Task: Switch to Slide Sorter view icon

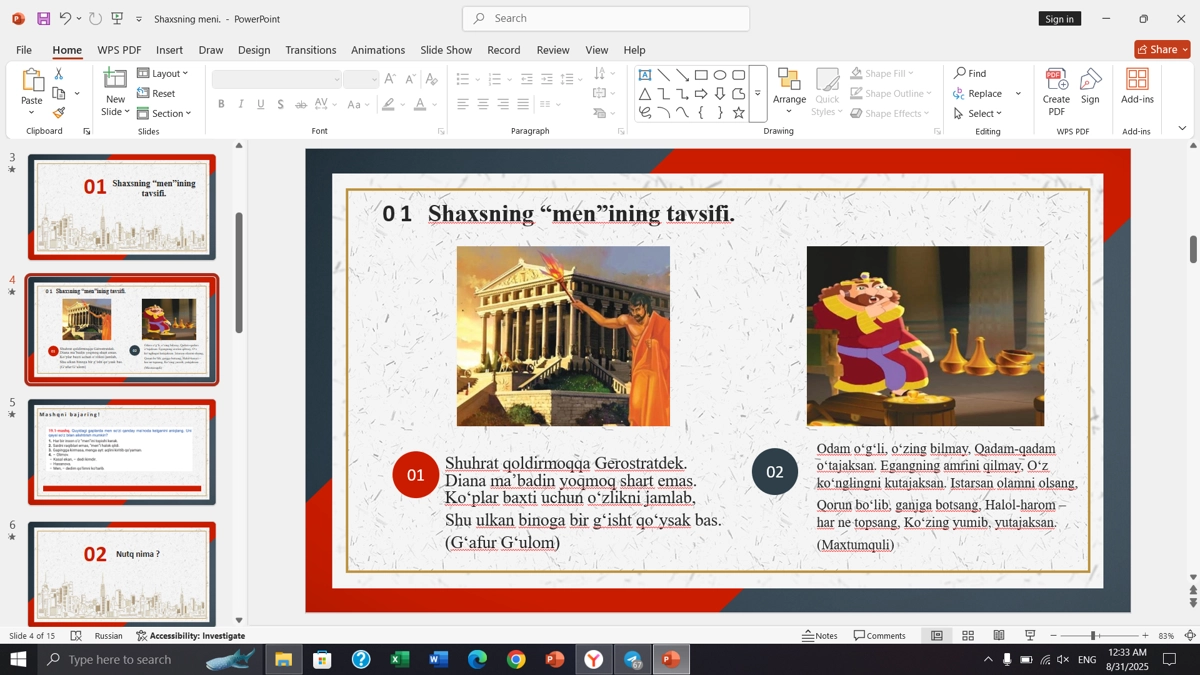Action: [968, 636]
